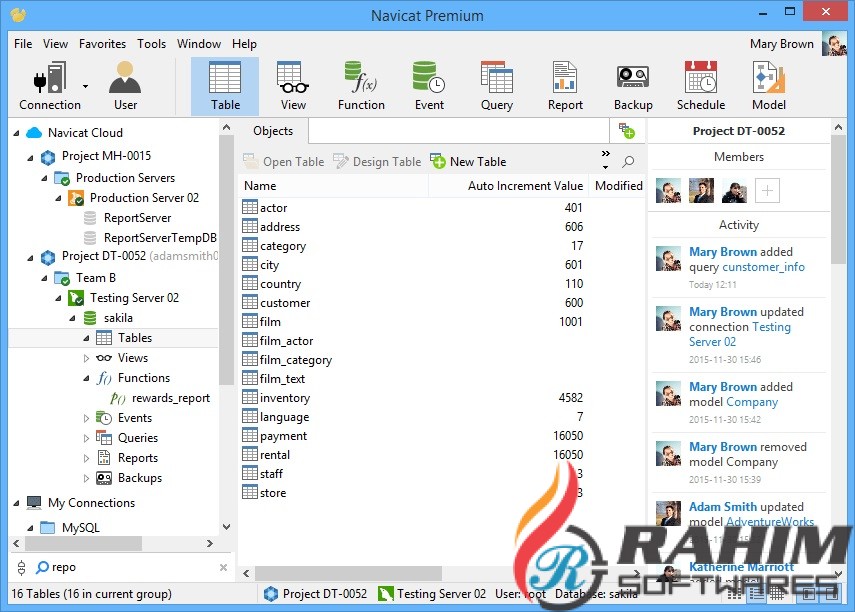Collapse the Navicat Cloud tree node
The height and width of the screenshot is (612, 855).
tap(16, 133)
